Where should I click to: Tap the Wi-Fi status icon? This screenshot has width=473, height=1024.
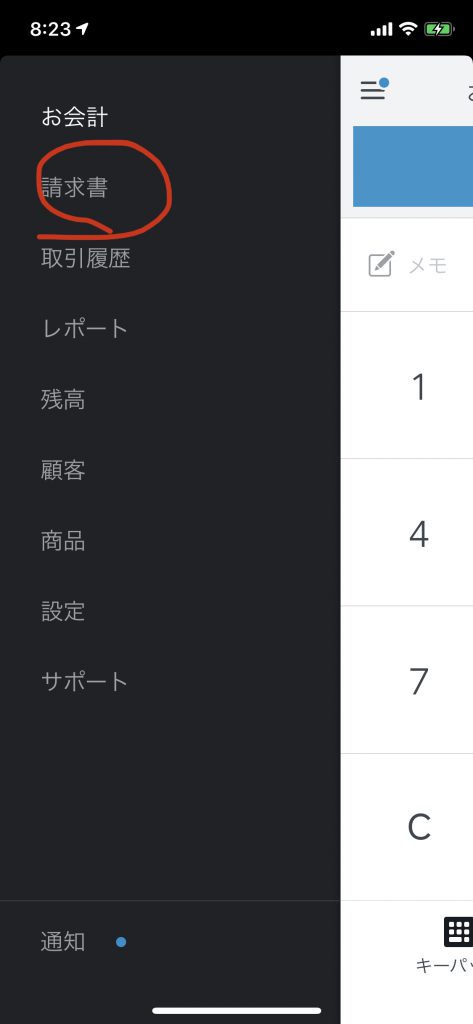click(409, 29)
